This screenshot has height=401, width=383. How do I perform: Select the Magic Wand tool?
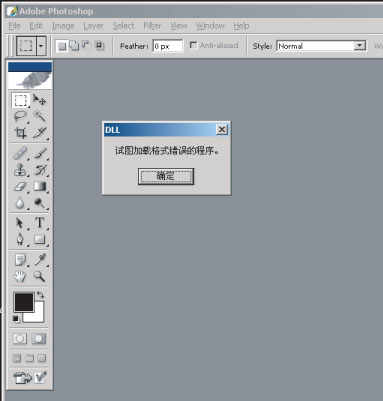click(39, 116)
